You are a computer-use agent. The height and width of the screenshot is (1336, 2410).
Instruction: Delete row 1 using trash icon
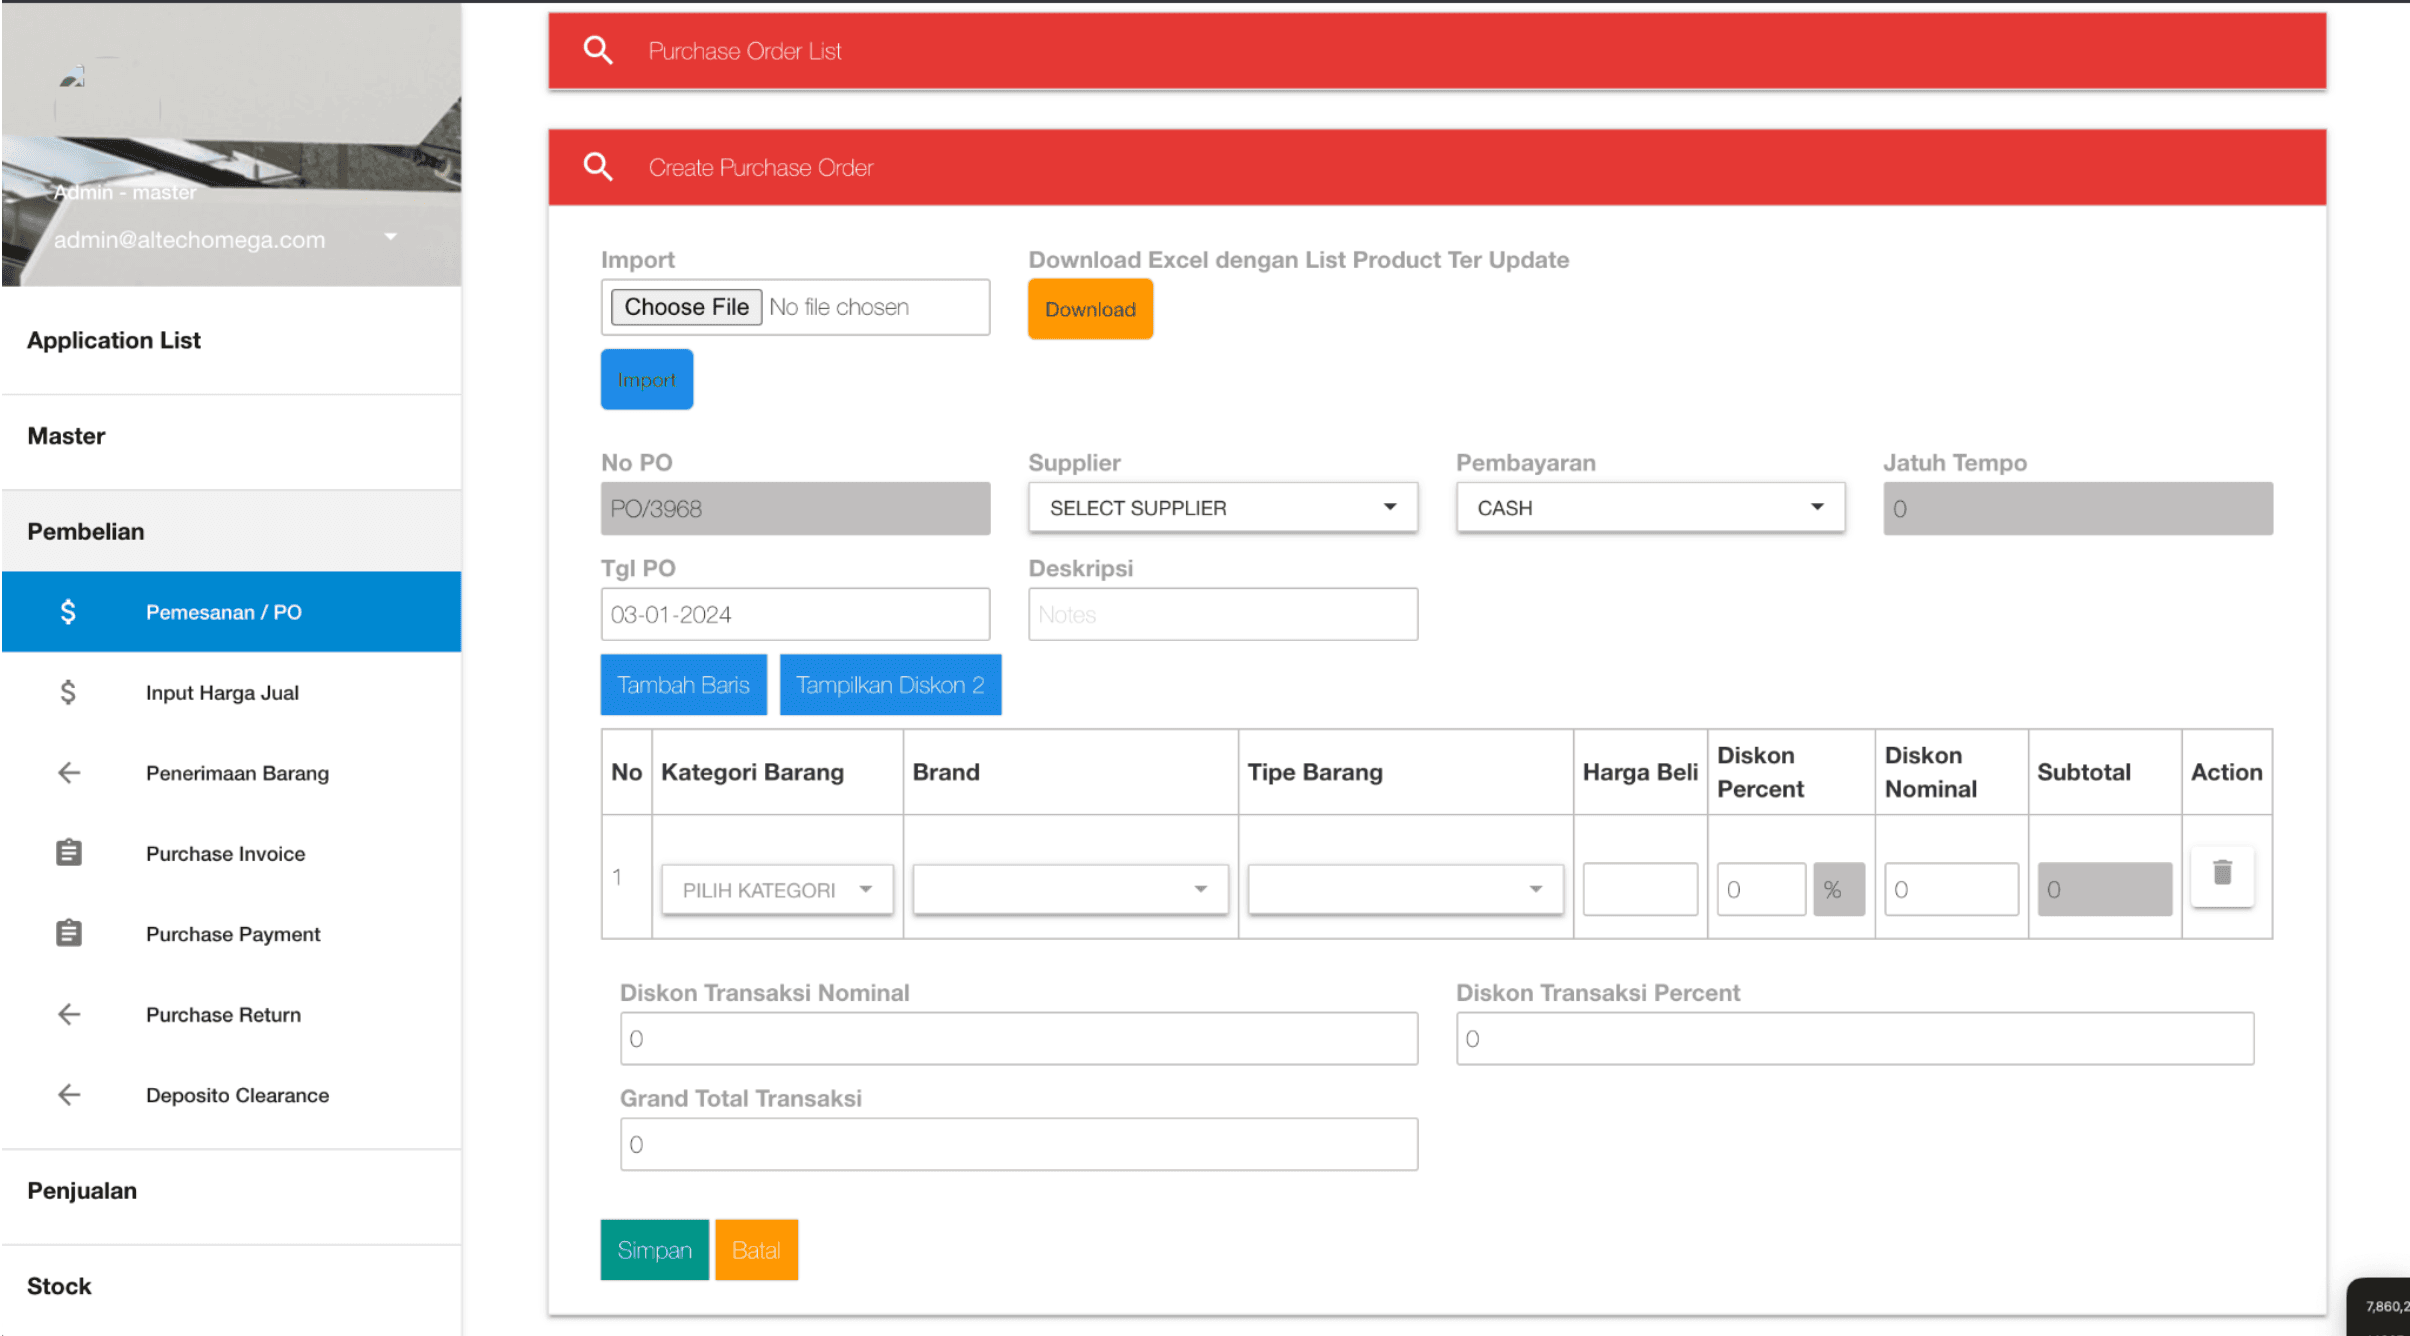[2222, 874]
